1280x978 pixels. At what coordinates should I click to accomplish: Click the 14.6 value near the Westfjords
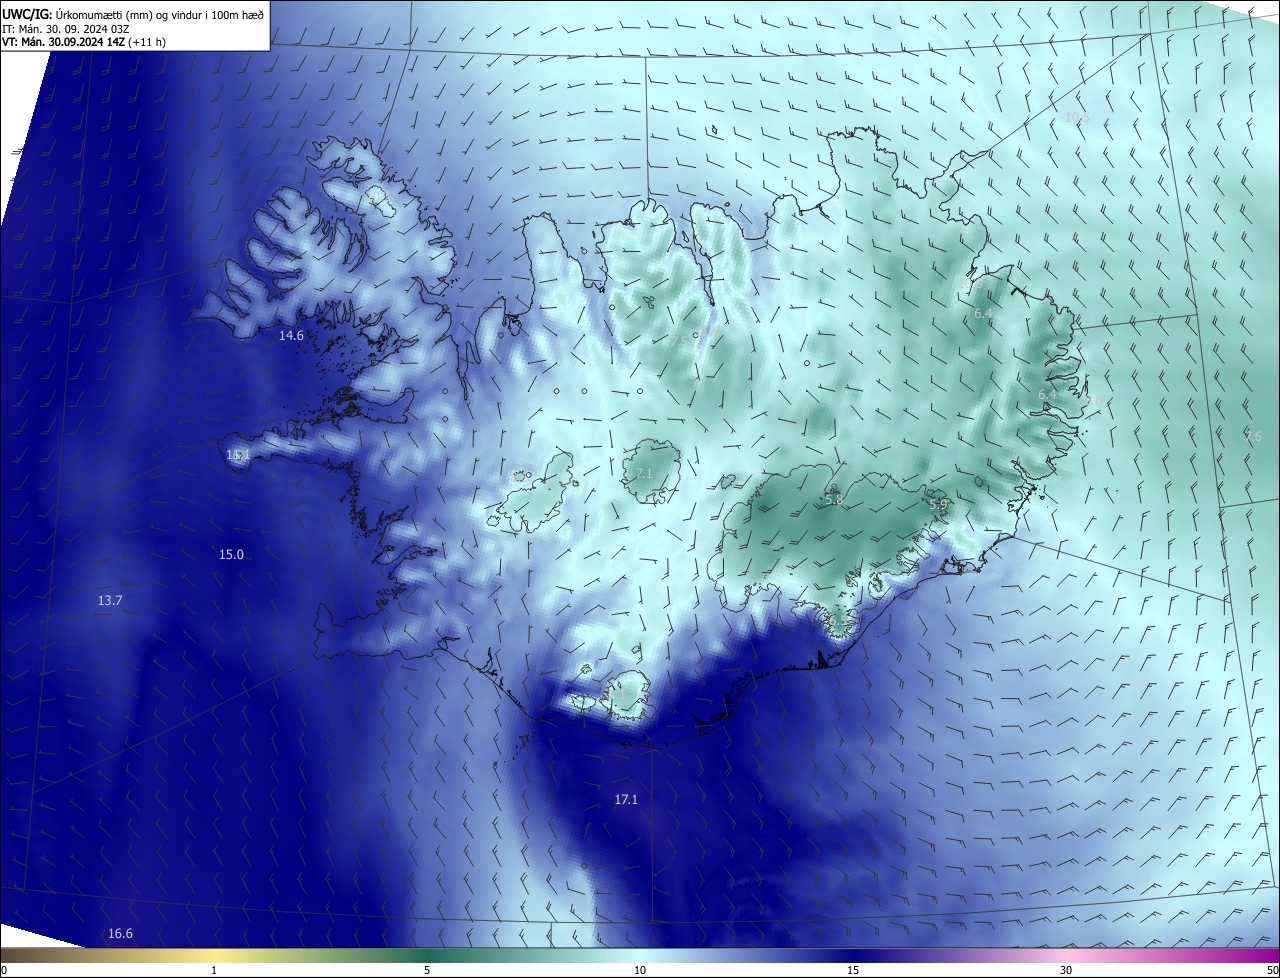point(291,336)
